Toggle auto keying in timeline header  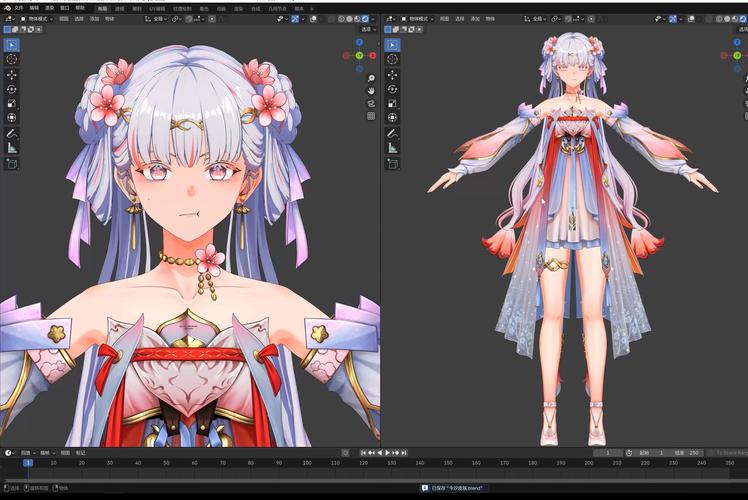(345, 453)
